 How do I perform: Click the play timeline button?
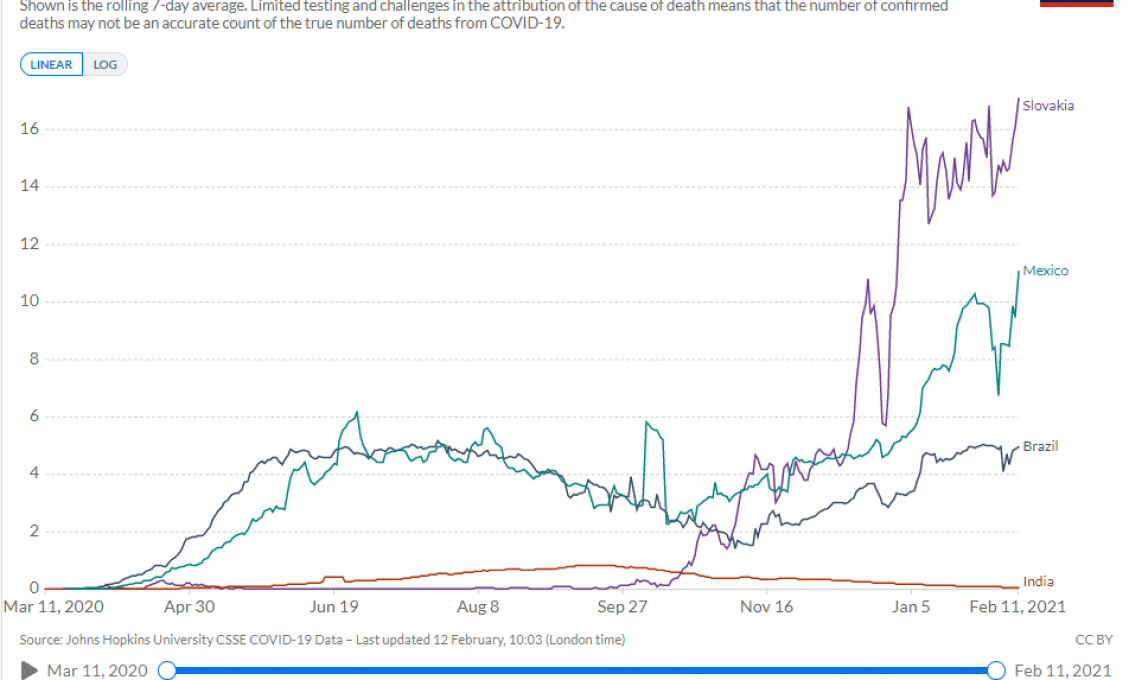(29, 671)
